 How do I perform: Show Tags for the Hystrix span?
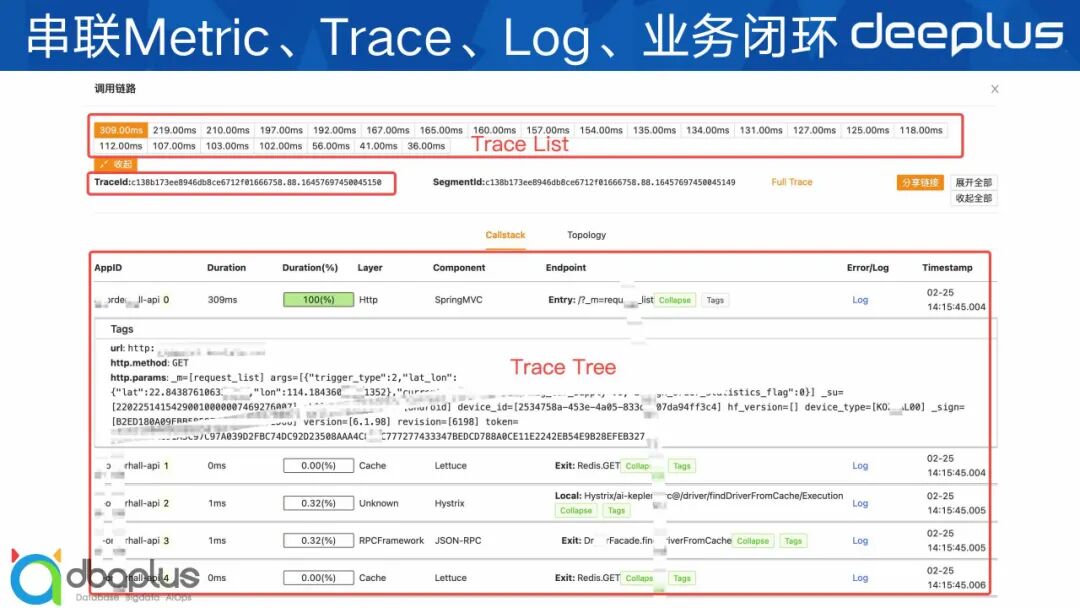coord(616,511)
